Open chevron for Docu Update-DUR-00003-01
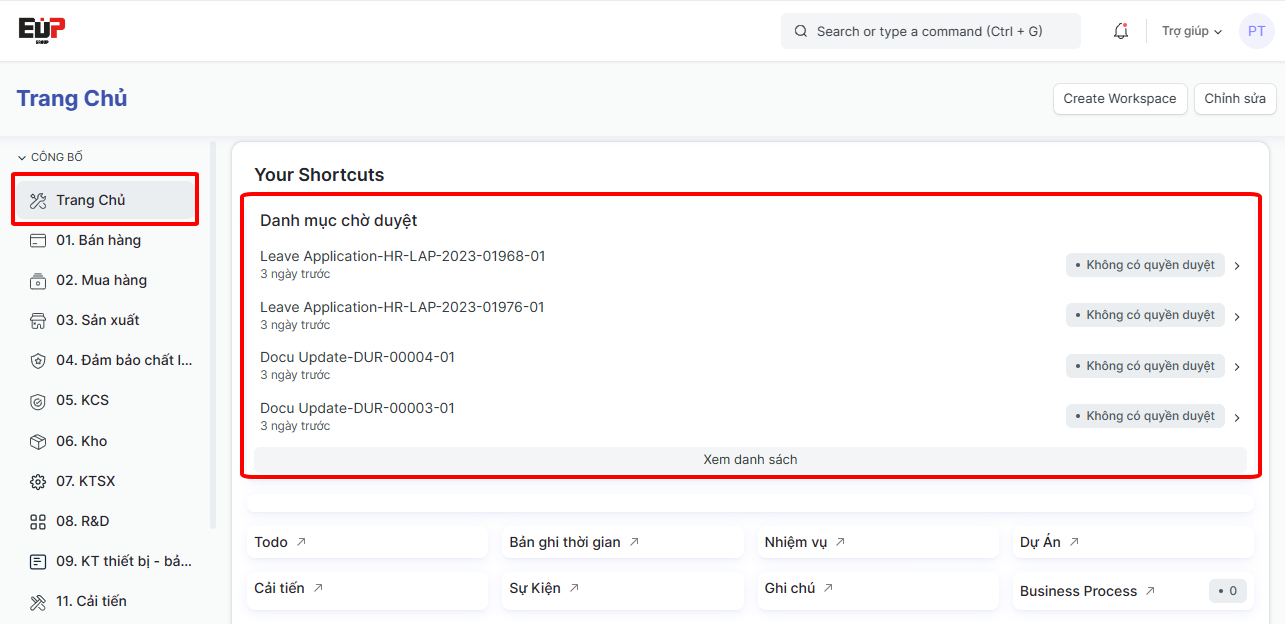The height and width of the screenshot is (624, 1285). click(1237, 417)
